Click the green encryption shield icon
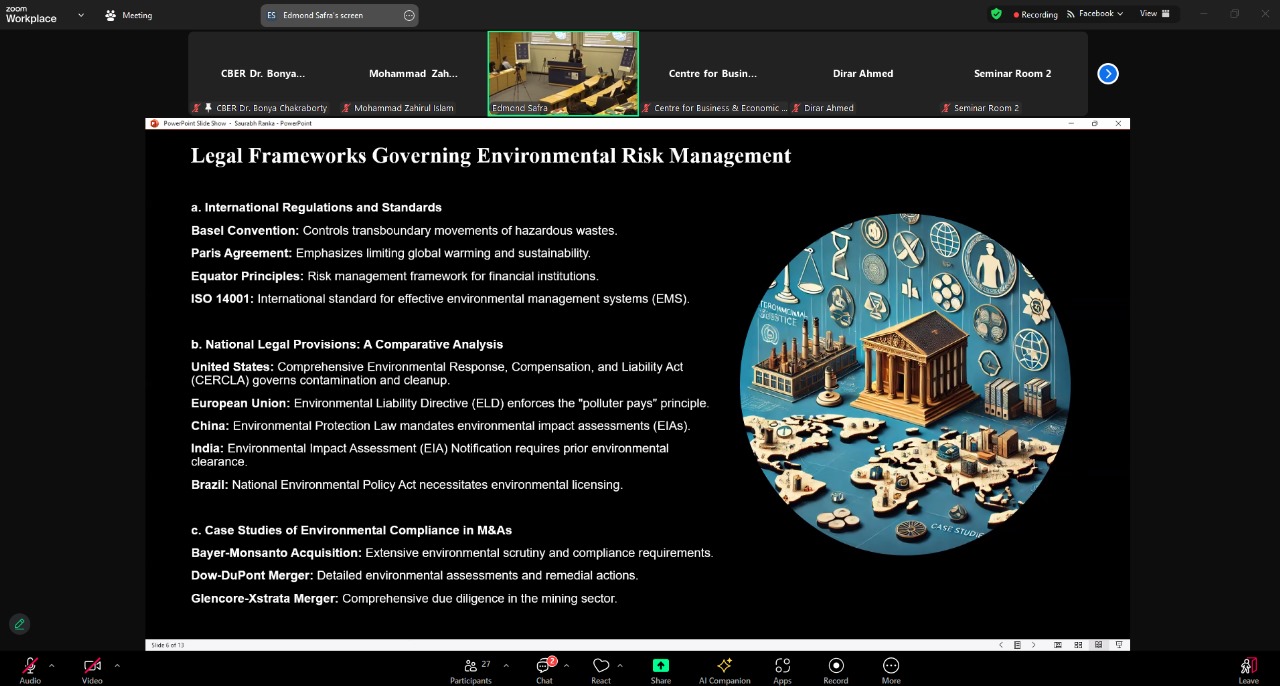1280x686 pixels. tap(996, 14)
